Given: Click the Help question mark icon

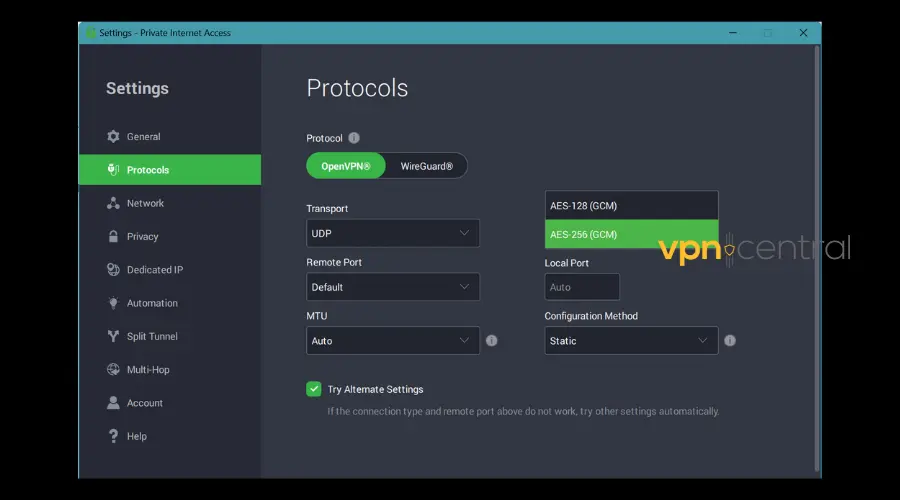Looking at the screenshot, I should 113,436.
